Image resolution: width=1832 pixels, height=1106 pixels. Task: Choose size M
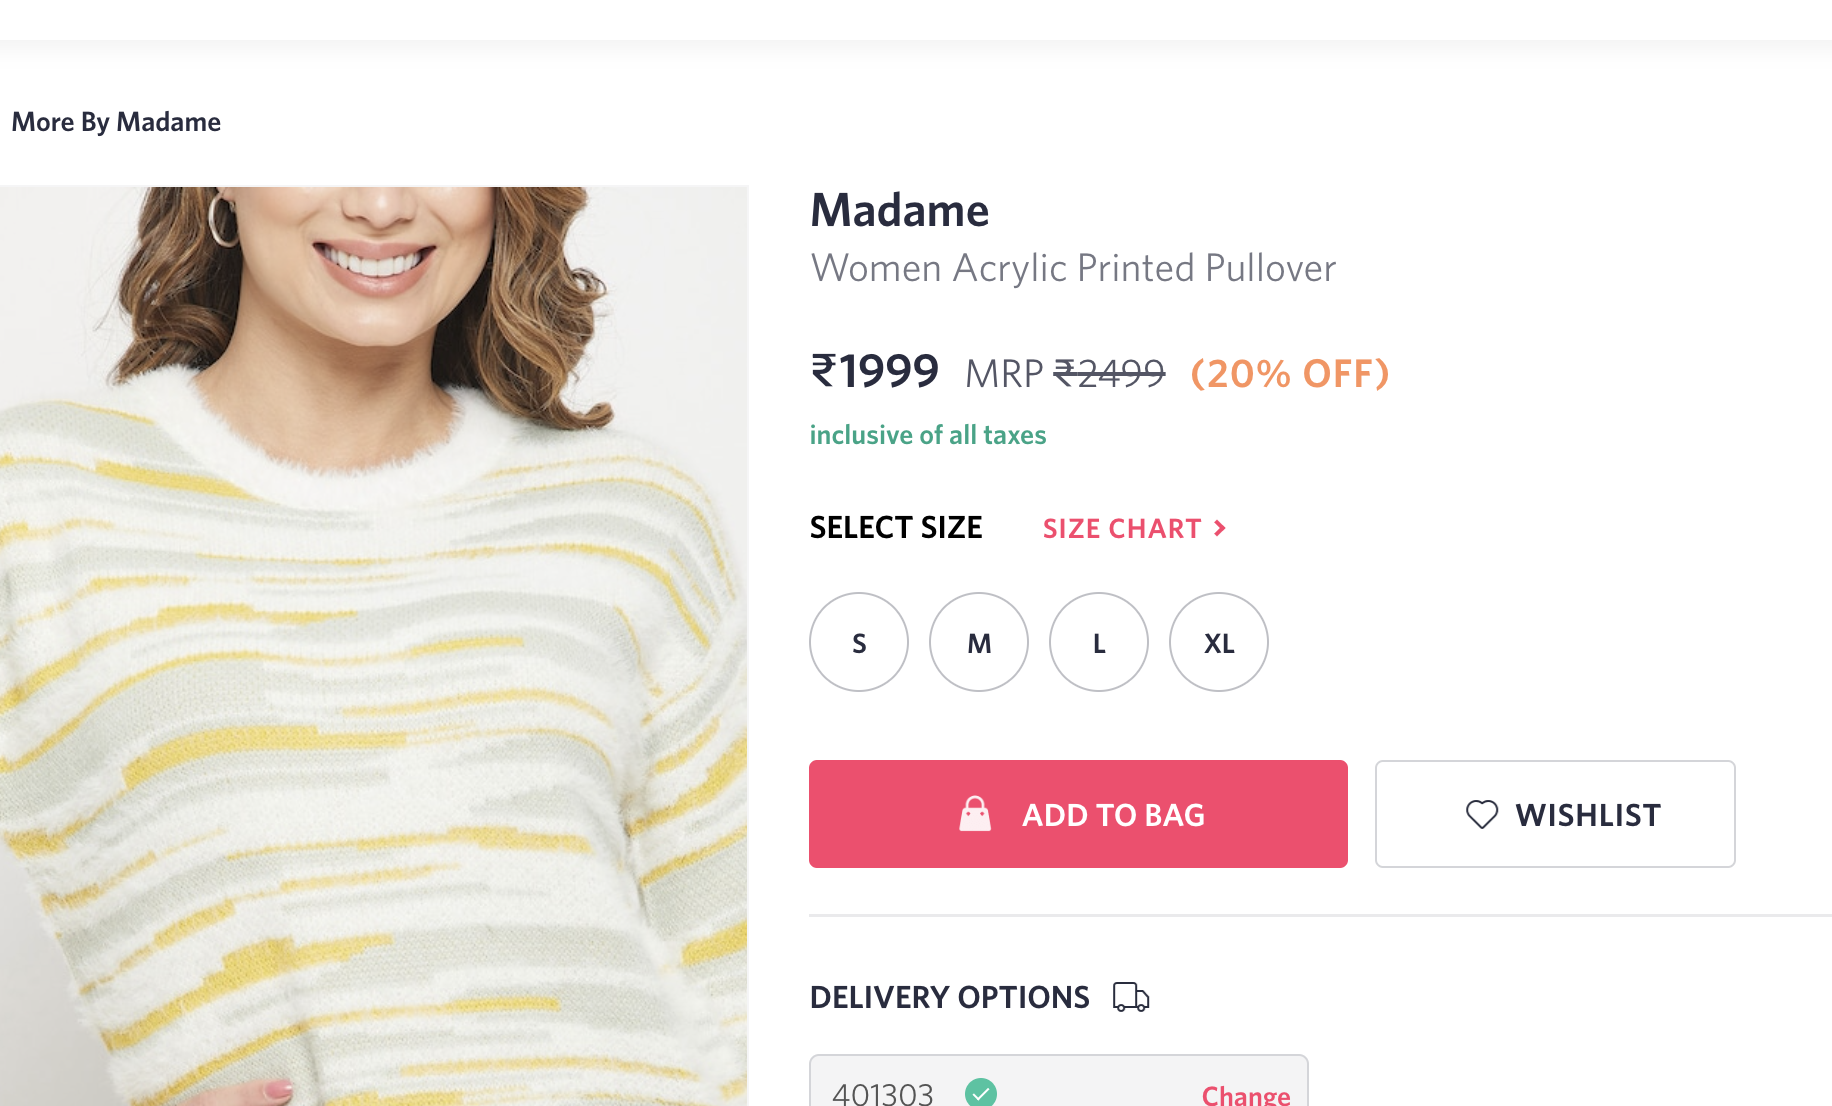(x=979, y=642)
